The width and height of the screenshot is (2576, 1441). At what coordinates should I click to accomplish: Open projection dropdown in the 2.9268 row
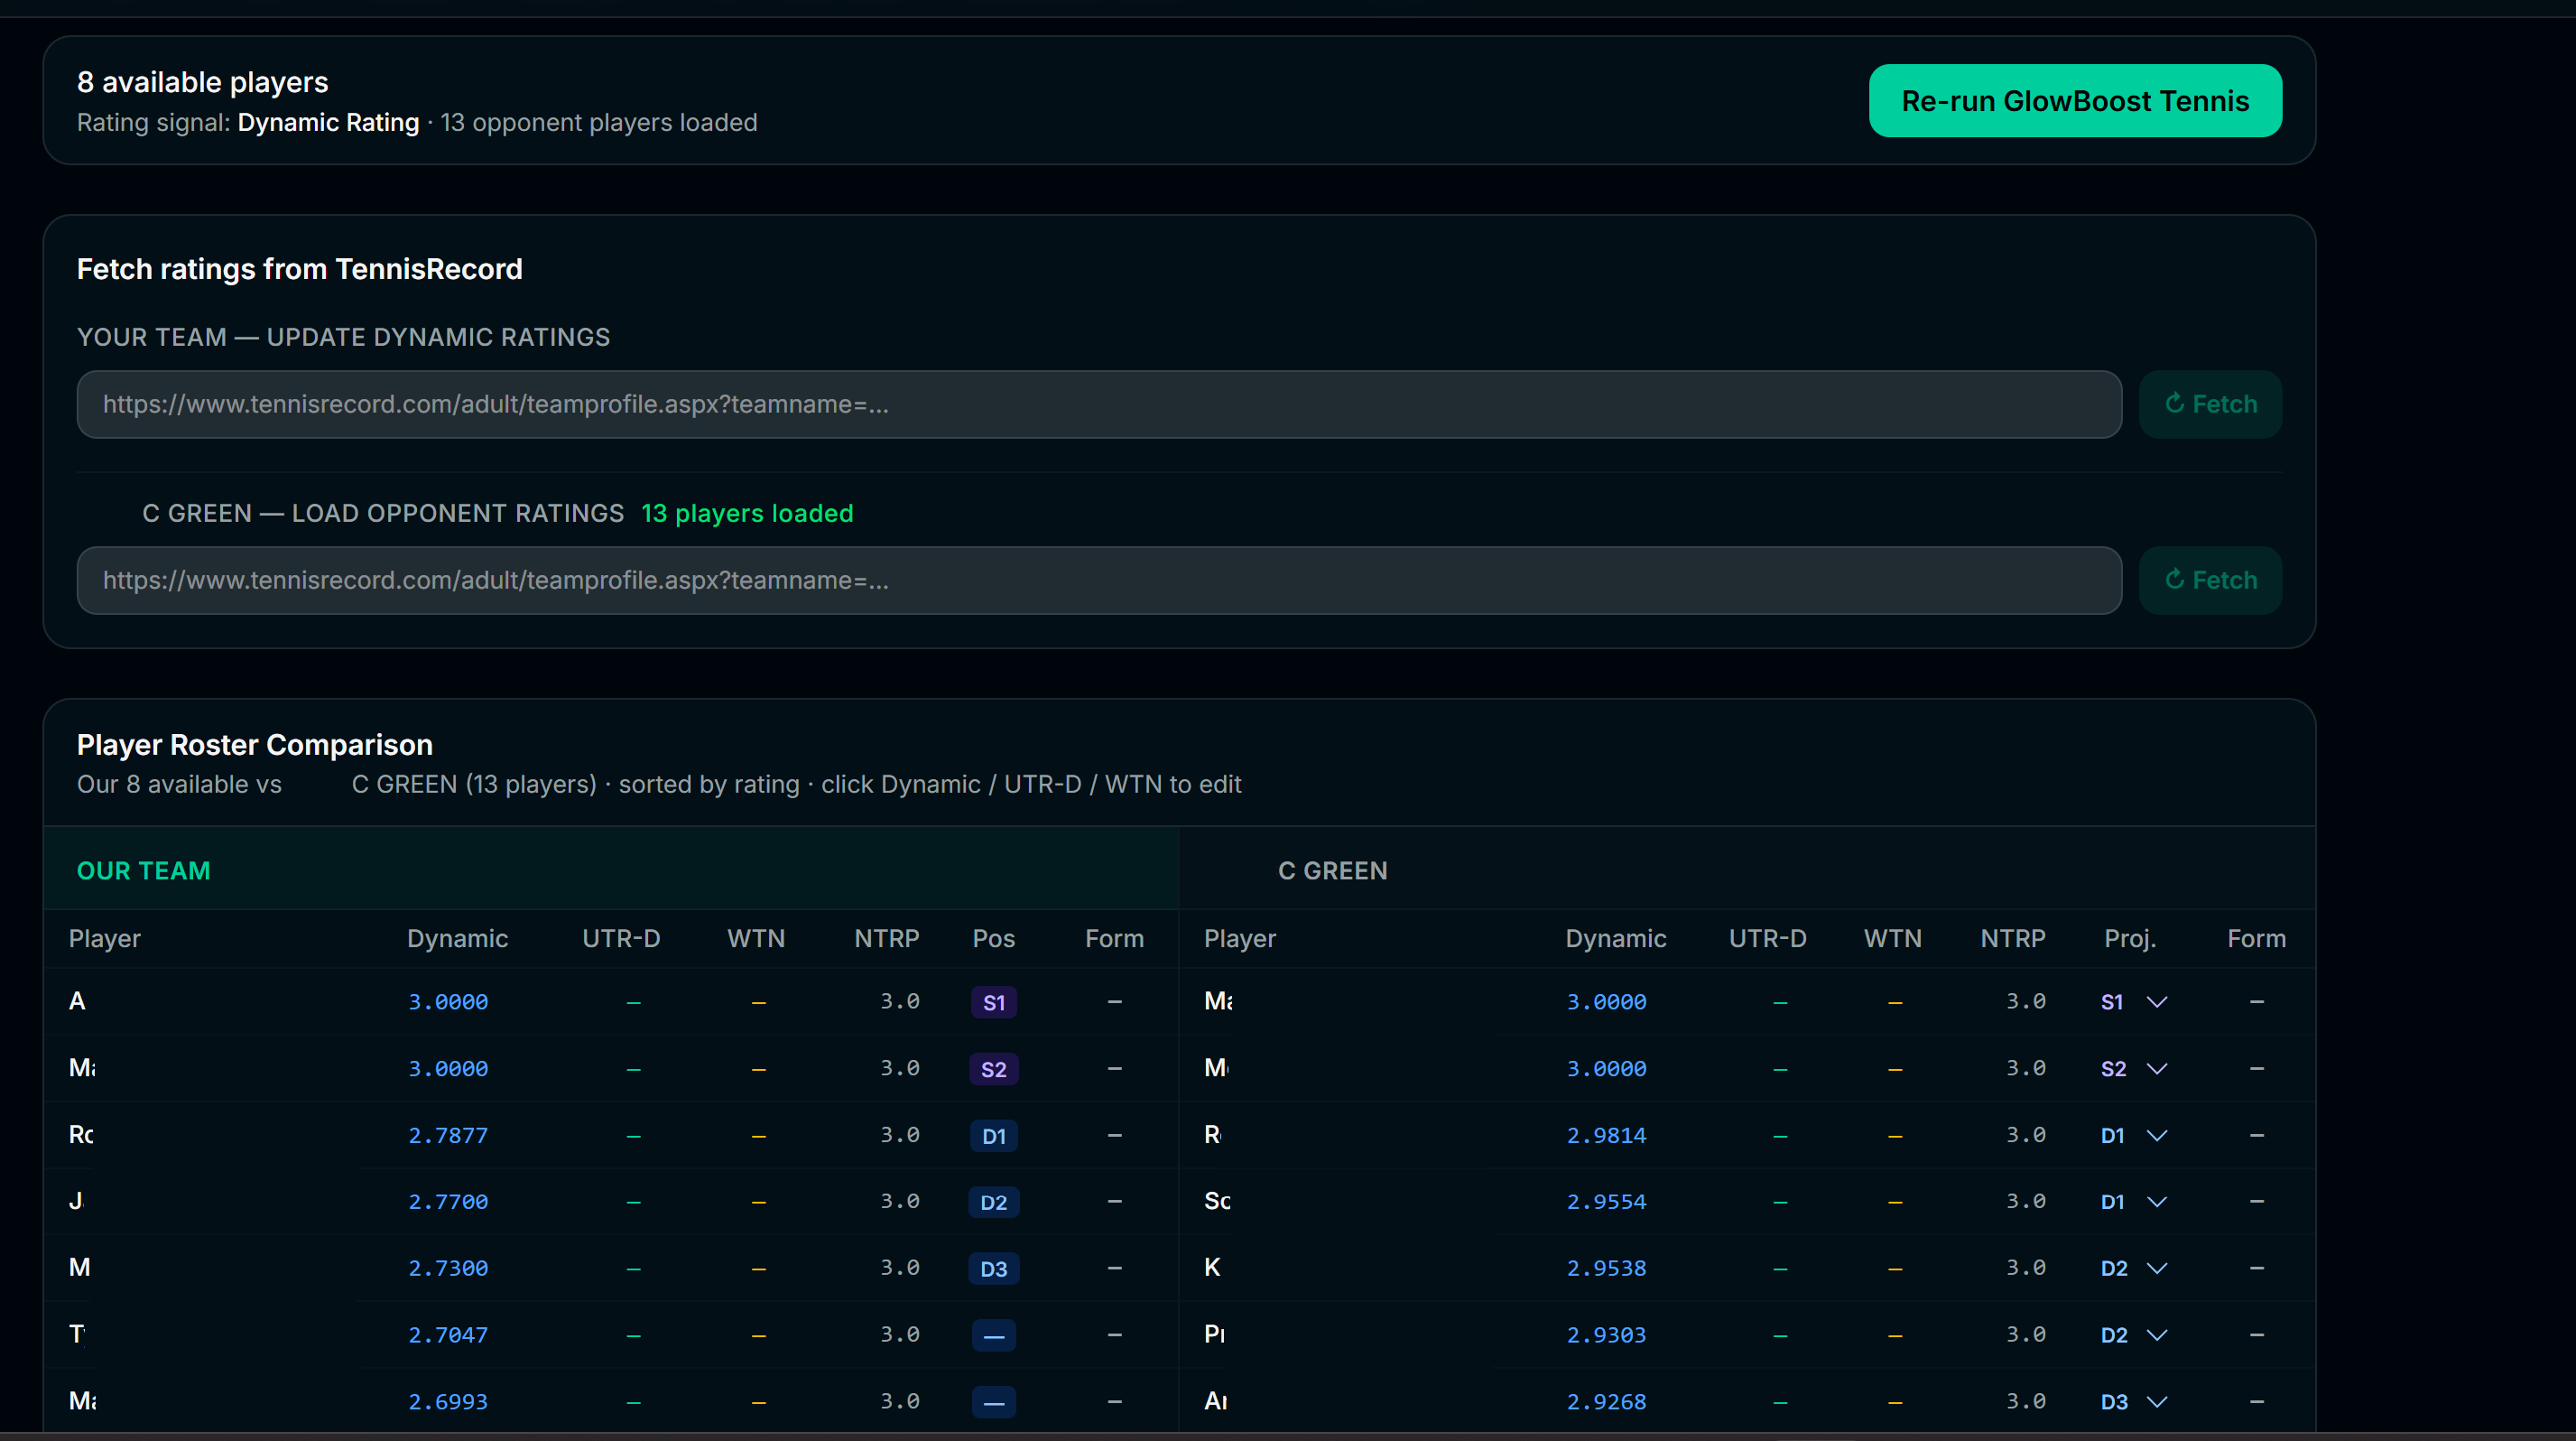click(2133, 1402)
